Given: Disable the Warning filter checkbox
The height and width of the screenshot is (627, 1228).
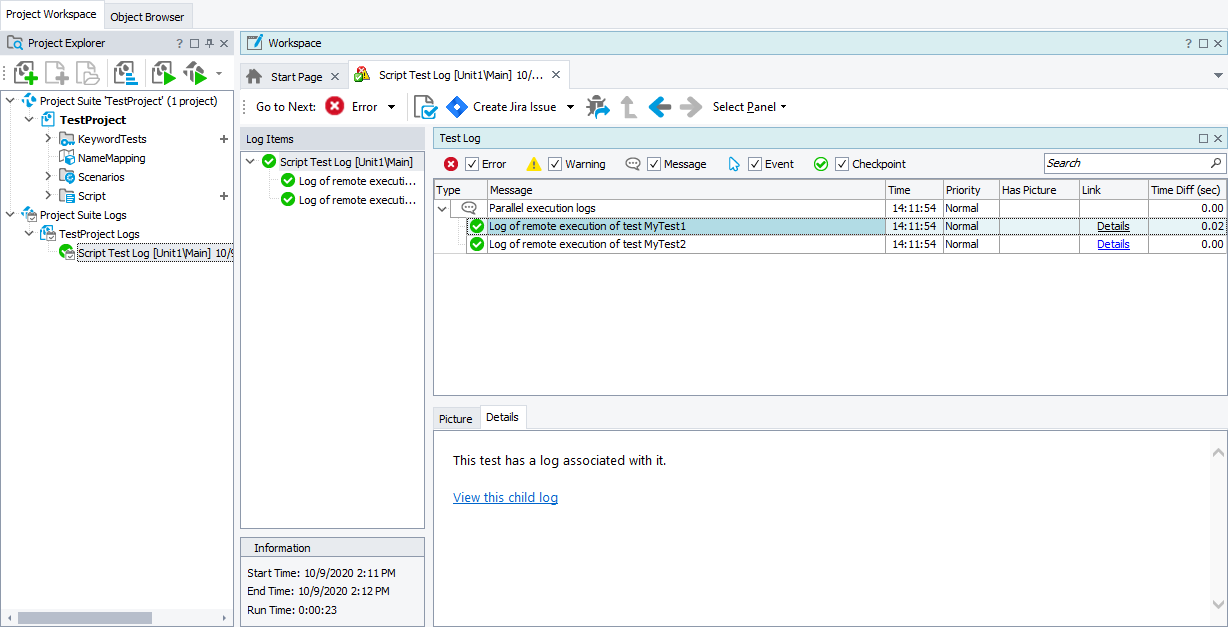Looking at the screenshot, I should pyautogui.click(x=554, y=163).
